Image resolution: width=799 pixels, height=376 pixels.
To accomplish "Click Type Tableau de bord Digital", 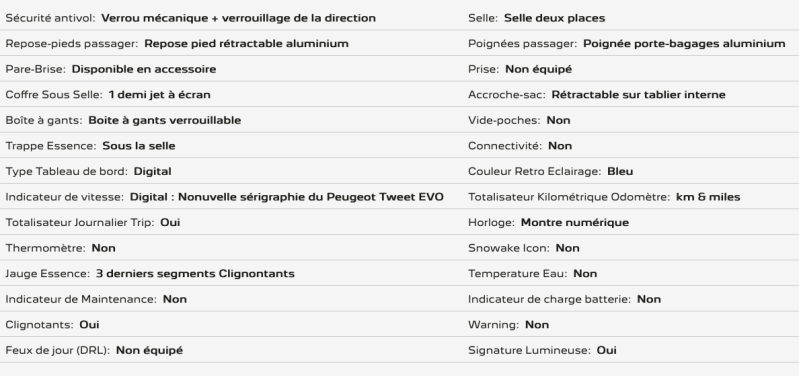I will click(88, 171).
